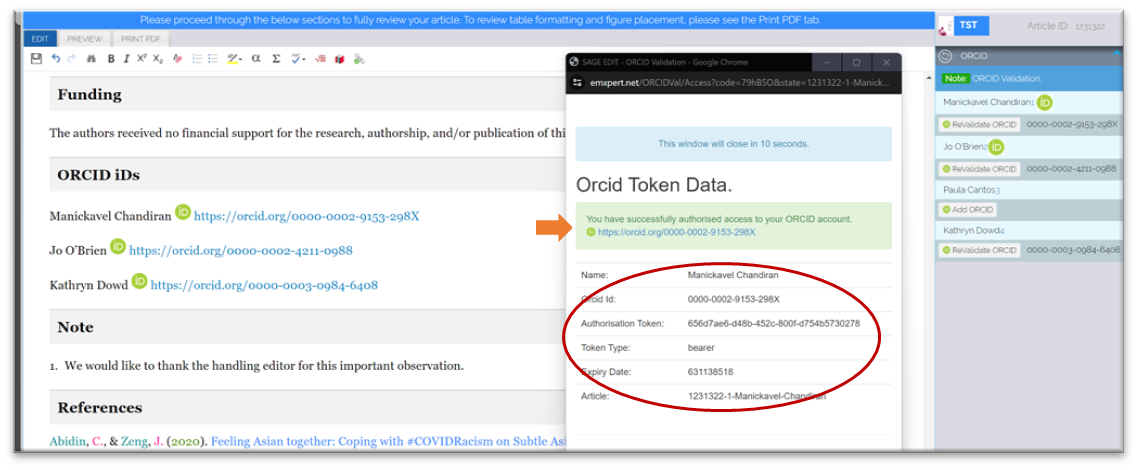Toggle the bulleted list
Screen dimensions: 1138x470
point(212,59)
